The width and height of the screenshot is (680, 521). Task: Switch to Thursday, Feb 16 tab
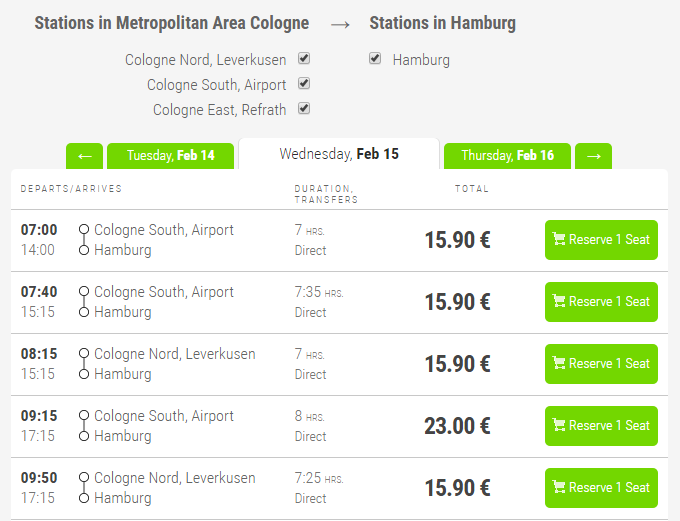click(507, 156)
